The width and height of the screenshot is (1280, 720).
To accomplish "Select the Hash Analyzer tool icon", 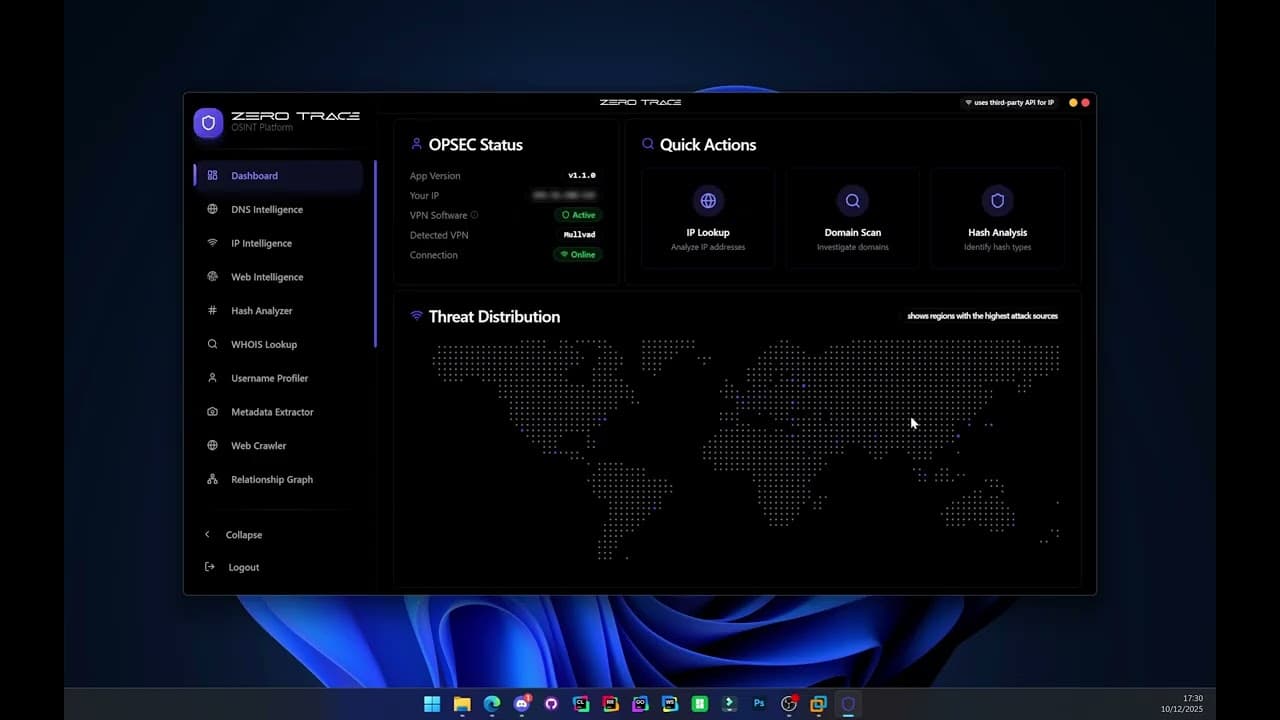I will 211,310.
